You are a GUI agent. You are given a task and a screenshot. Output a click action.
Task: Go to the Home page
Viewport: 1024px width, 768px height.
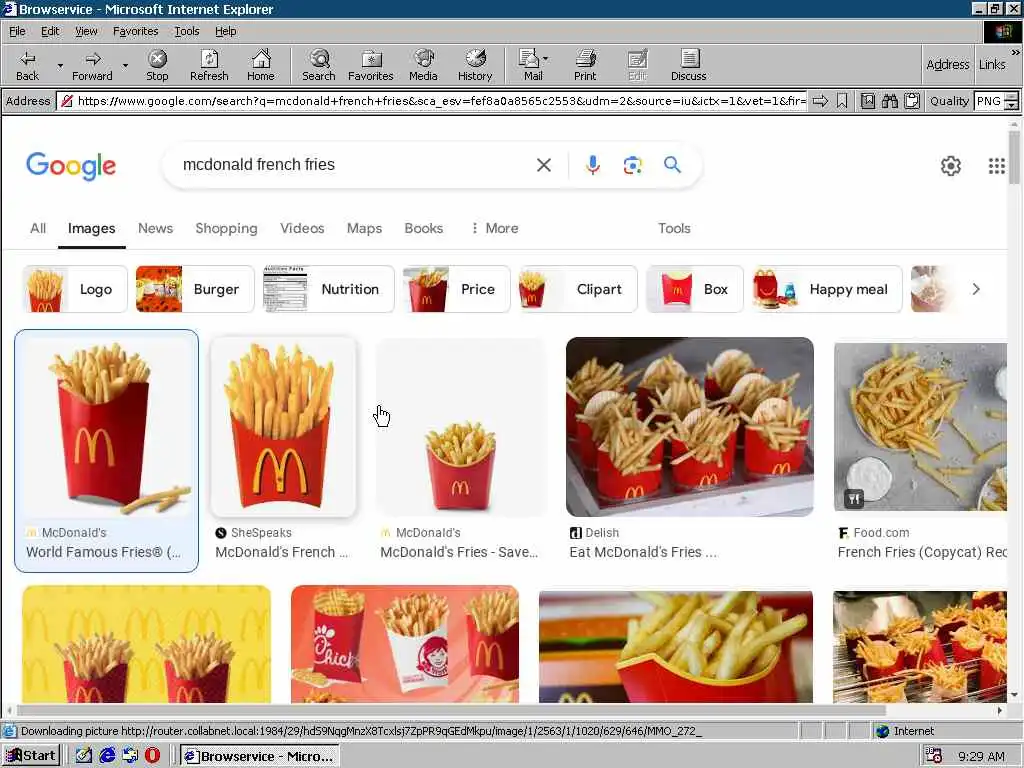(261, 65)
